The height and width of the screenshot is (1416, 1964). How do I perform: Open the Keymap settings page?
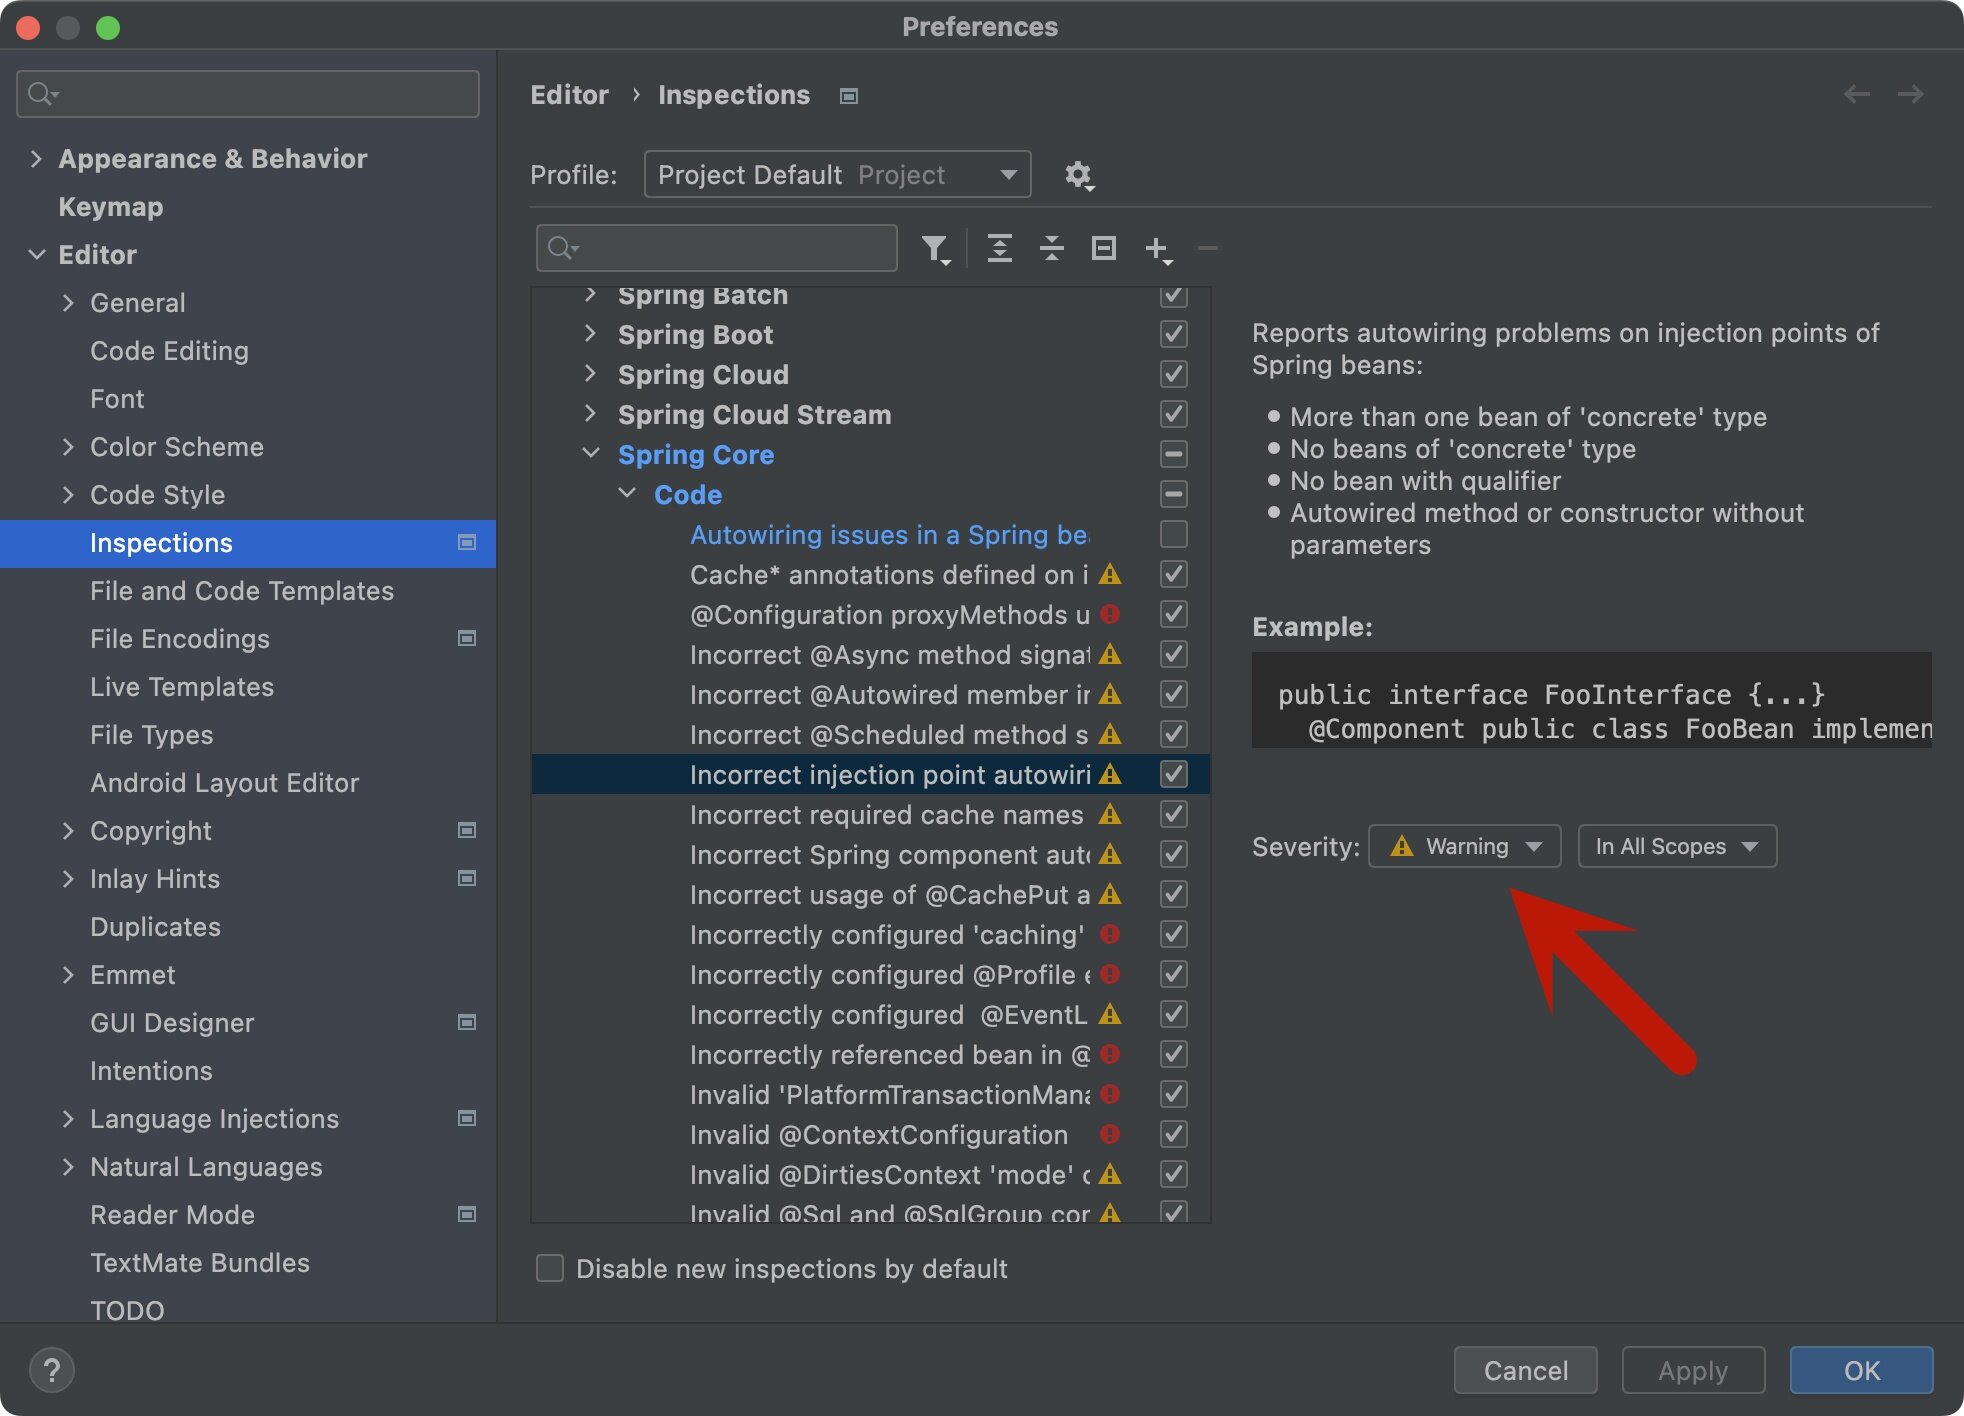click(110, 207)
